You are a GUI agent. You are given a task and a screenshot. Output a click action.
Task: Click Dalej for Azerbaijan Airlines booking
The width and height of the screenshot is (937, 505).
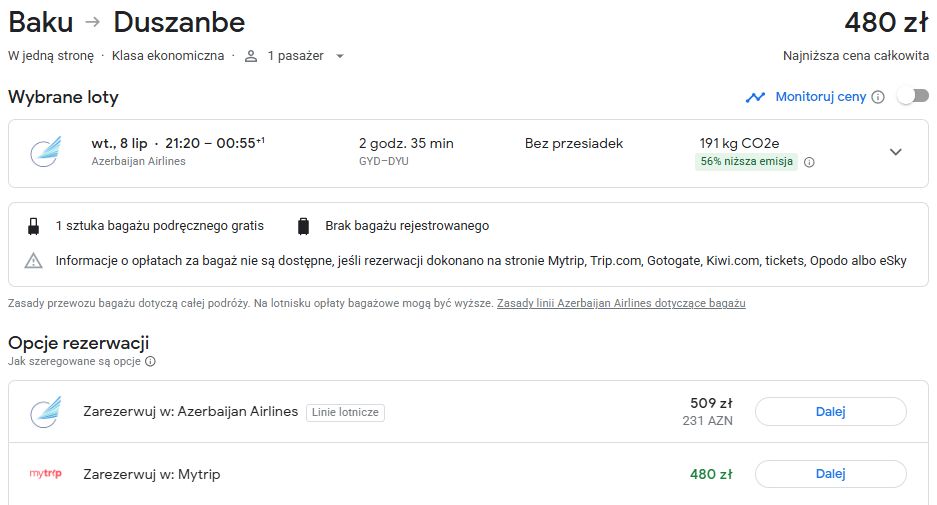click(x=831, y=412)
